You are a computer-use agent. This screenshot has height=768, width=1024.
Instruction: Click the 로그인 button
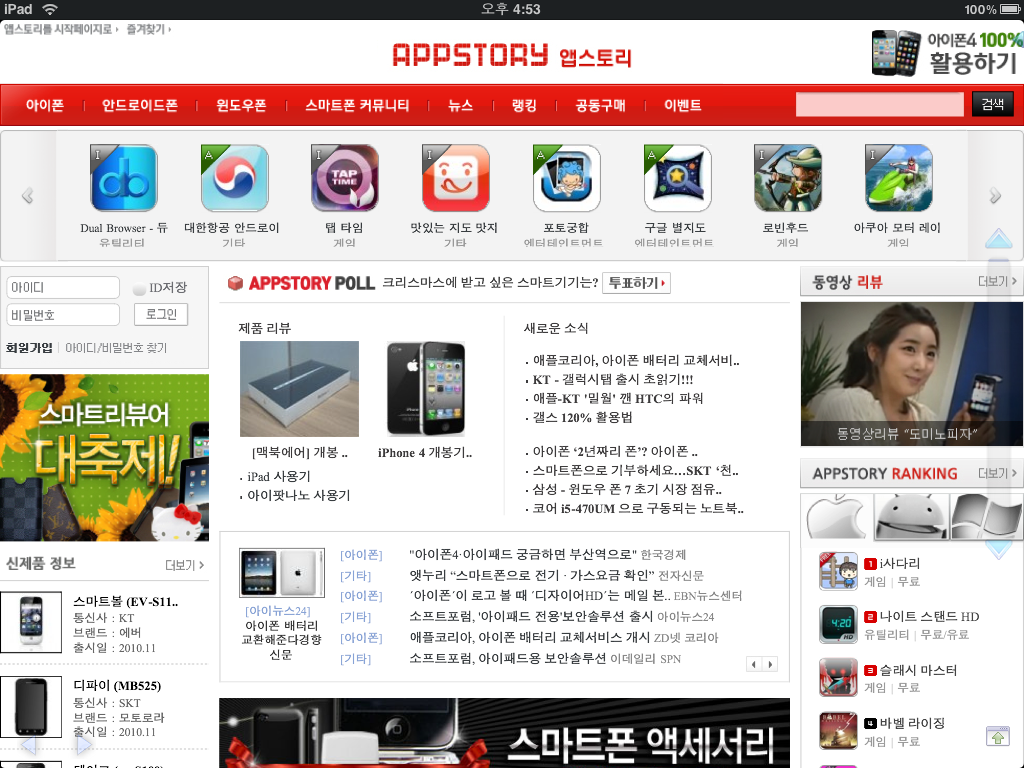pos(161,314)
